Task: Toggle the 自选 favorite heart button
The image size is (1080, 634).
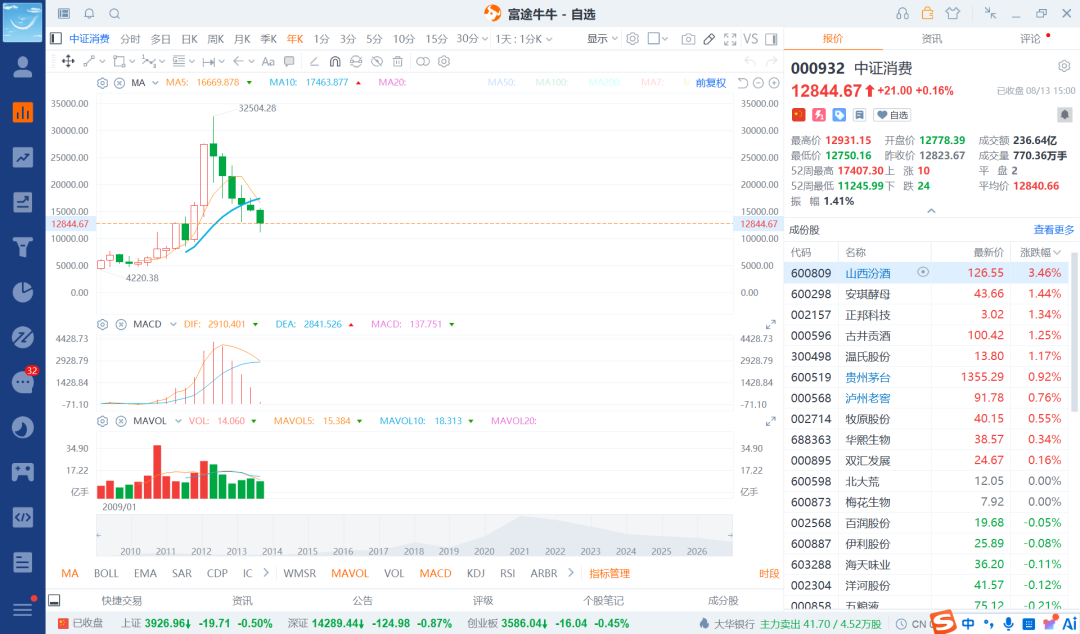Action: tap(893, 115)
